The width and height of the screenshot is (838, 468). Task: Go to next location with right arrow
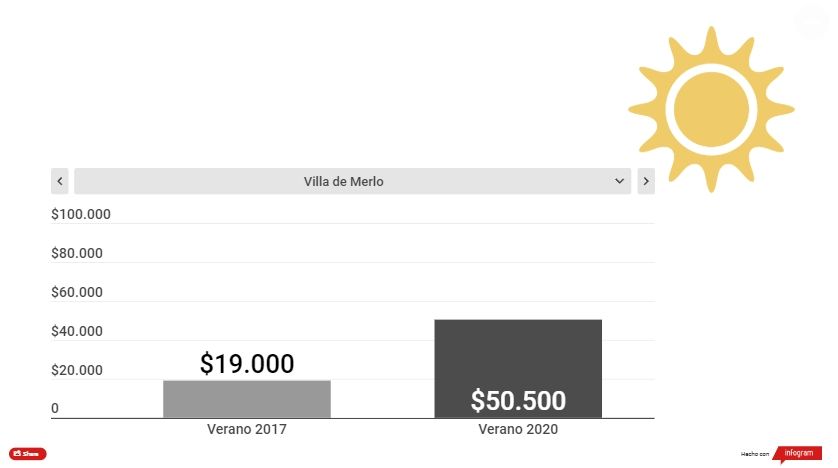(x=646, y=181)
